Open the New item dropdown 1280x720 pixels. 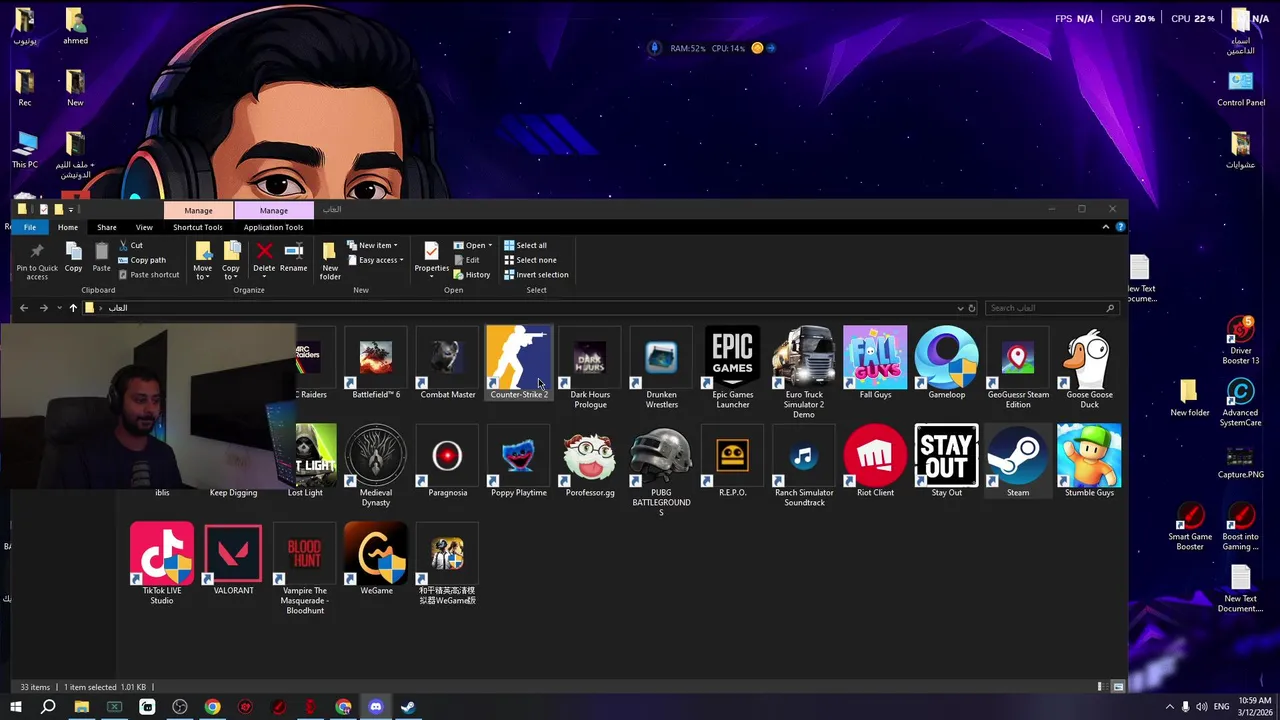tap(372, 245)
